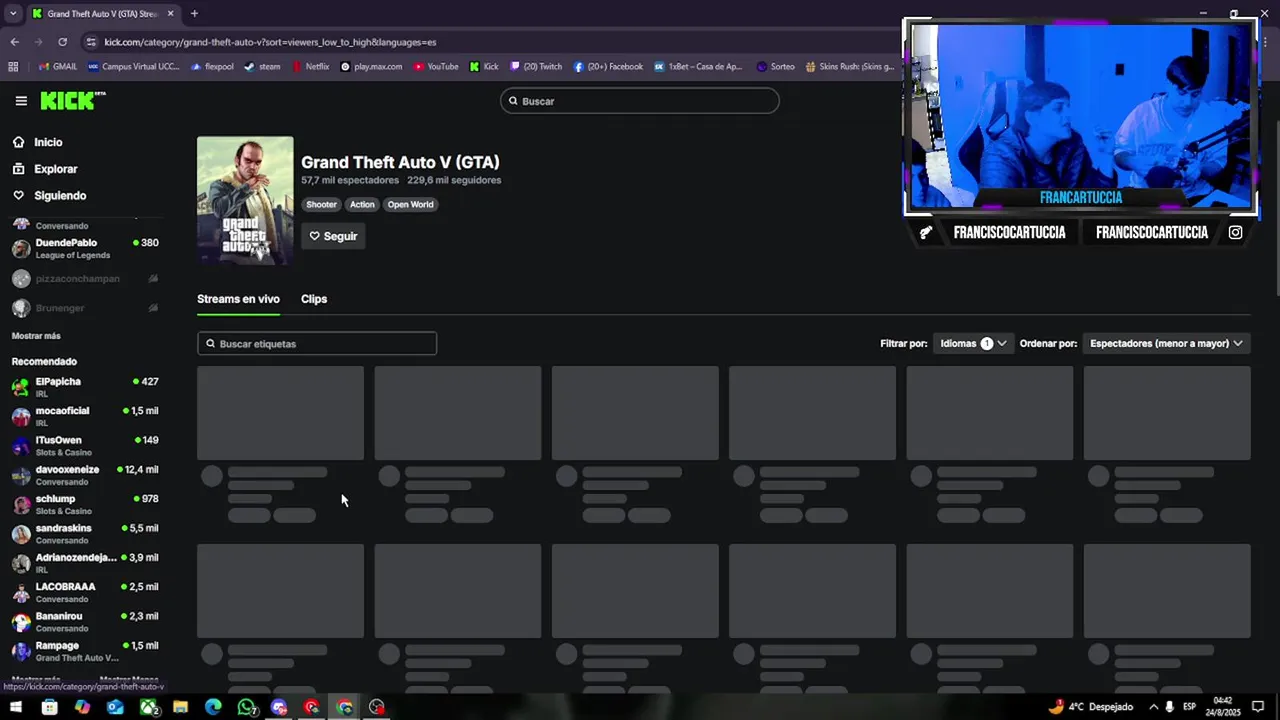Click Mostrar más under following list
1280x720 pixels.
36,336
